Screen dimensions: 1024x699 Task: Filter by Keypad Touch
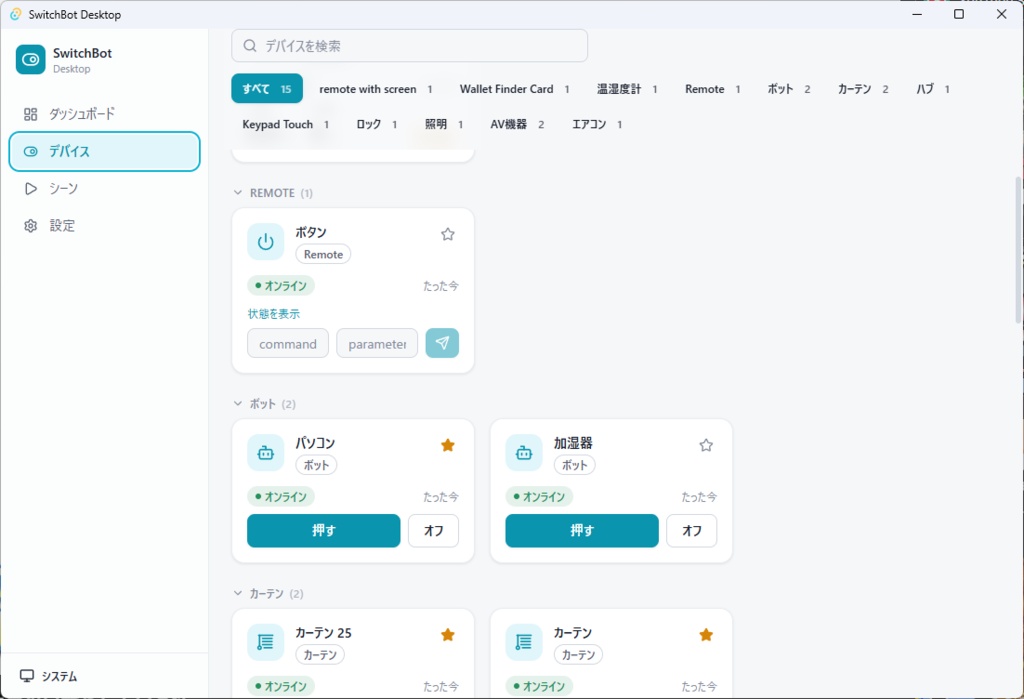click(x=285, y=124)
